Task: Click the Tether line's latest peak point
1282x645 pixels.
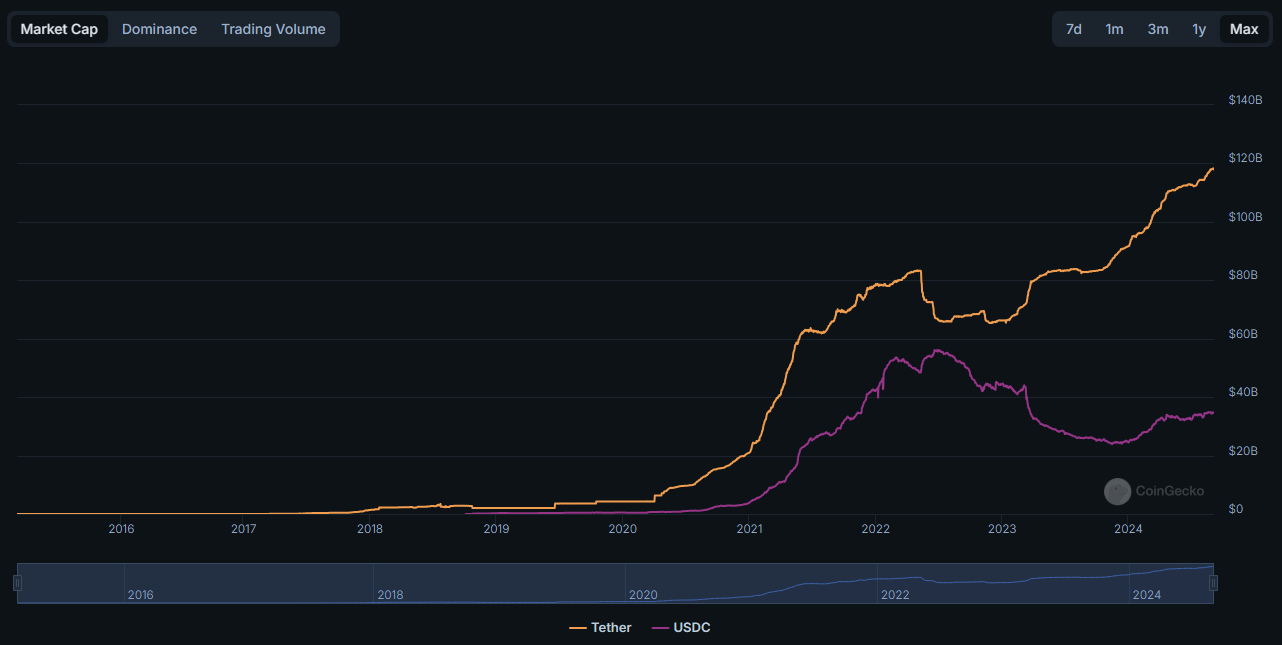Action: pos(1212,168)
